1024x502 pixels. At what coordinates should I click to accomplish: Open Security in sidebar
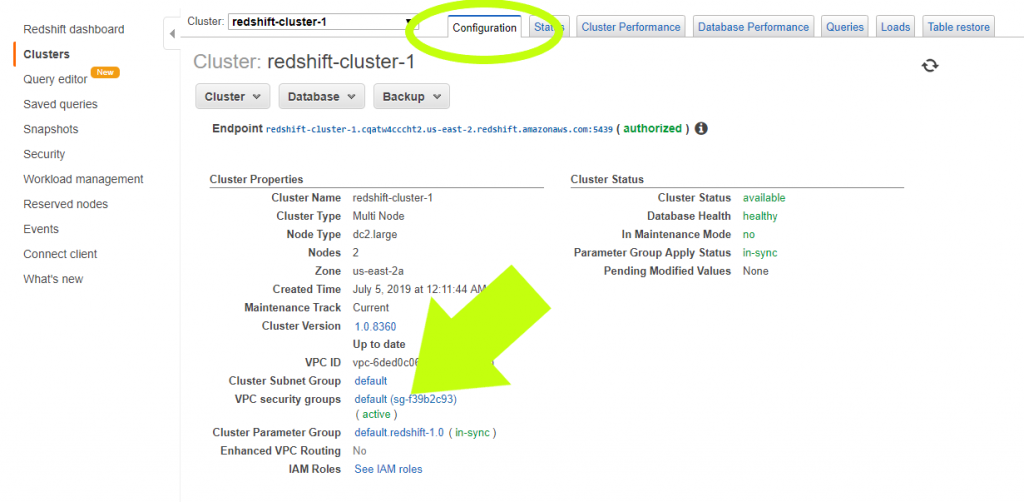44,154
